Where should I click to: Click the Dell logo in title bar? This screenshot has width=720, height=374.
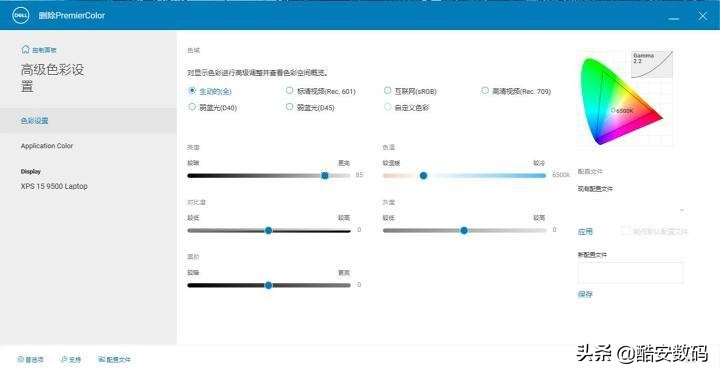20,15
